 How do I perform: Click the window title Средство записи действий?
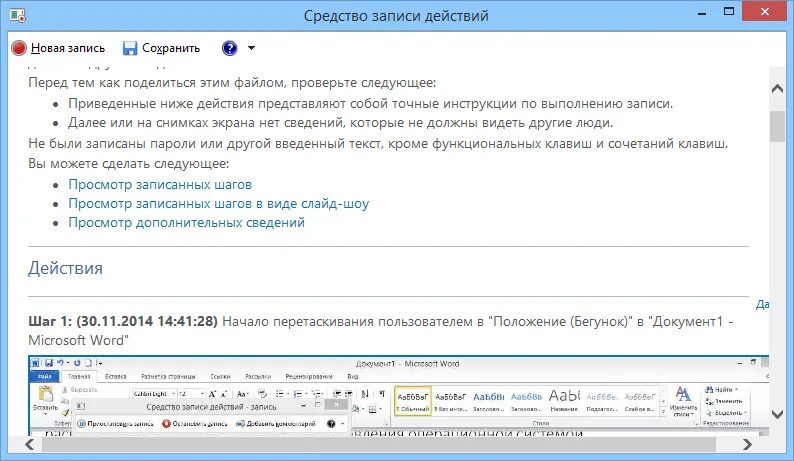pos(396,16)
